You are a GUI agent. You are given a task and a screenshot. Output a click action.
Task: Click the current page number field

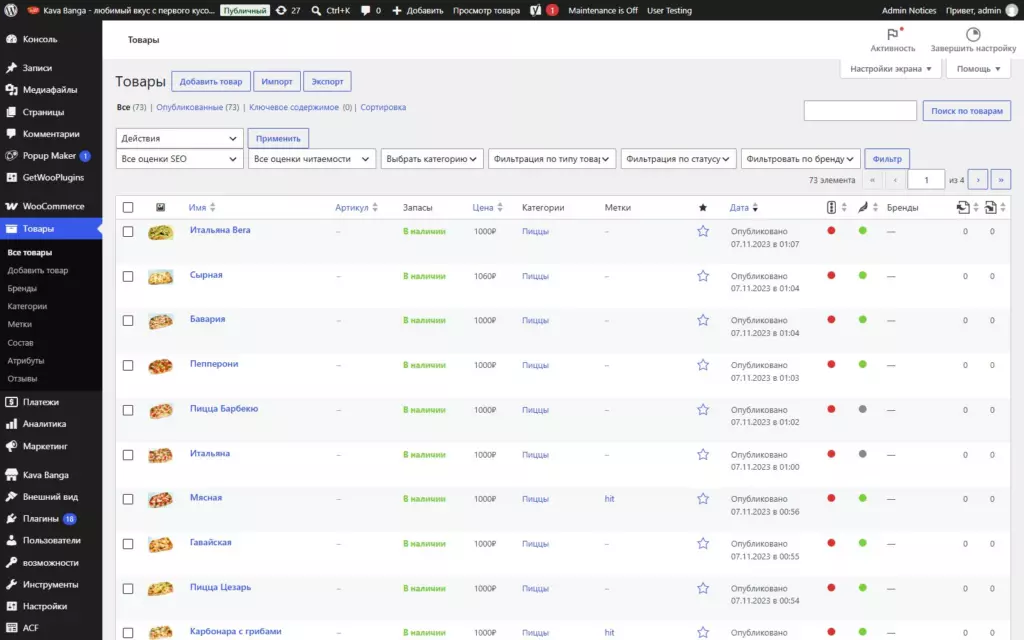(925, 180)
